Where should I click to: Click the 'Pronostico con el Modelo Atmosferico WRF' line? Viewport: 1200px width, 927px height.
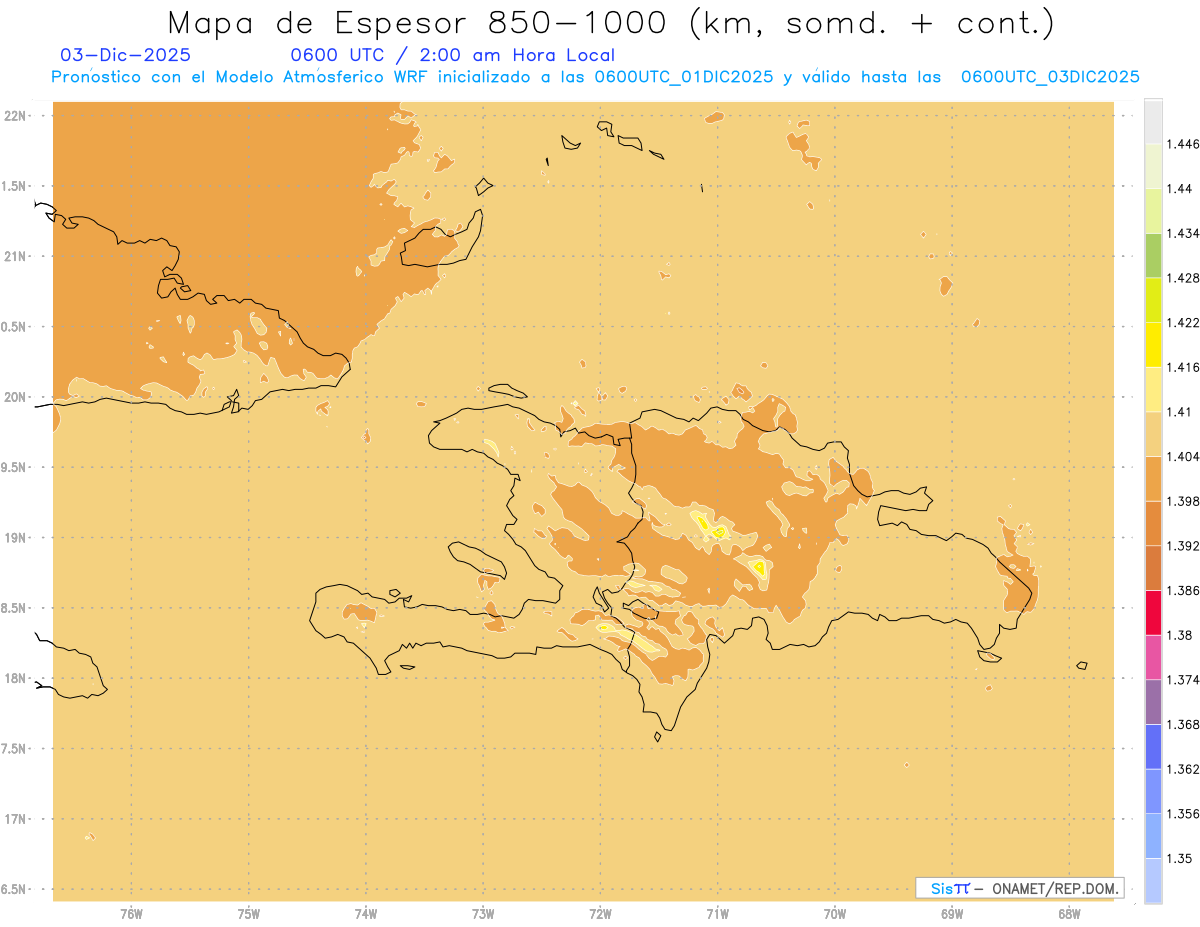pyautogui.click(x=595, y=77)
